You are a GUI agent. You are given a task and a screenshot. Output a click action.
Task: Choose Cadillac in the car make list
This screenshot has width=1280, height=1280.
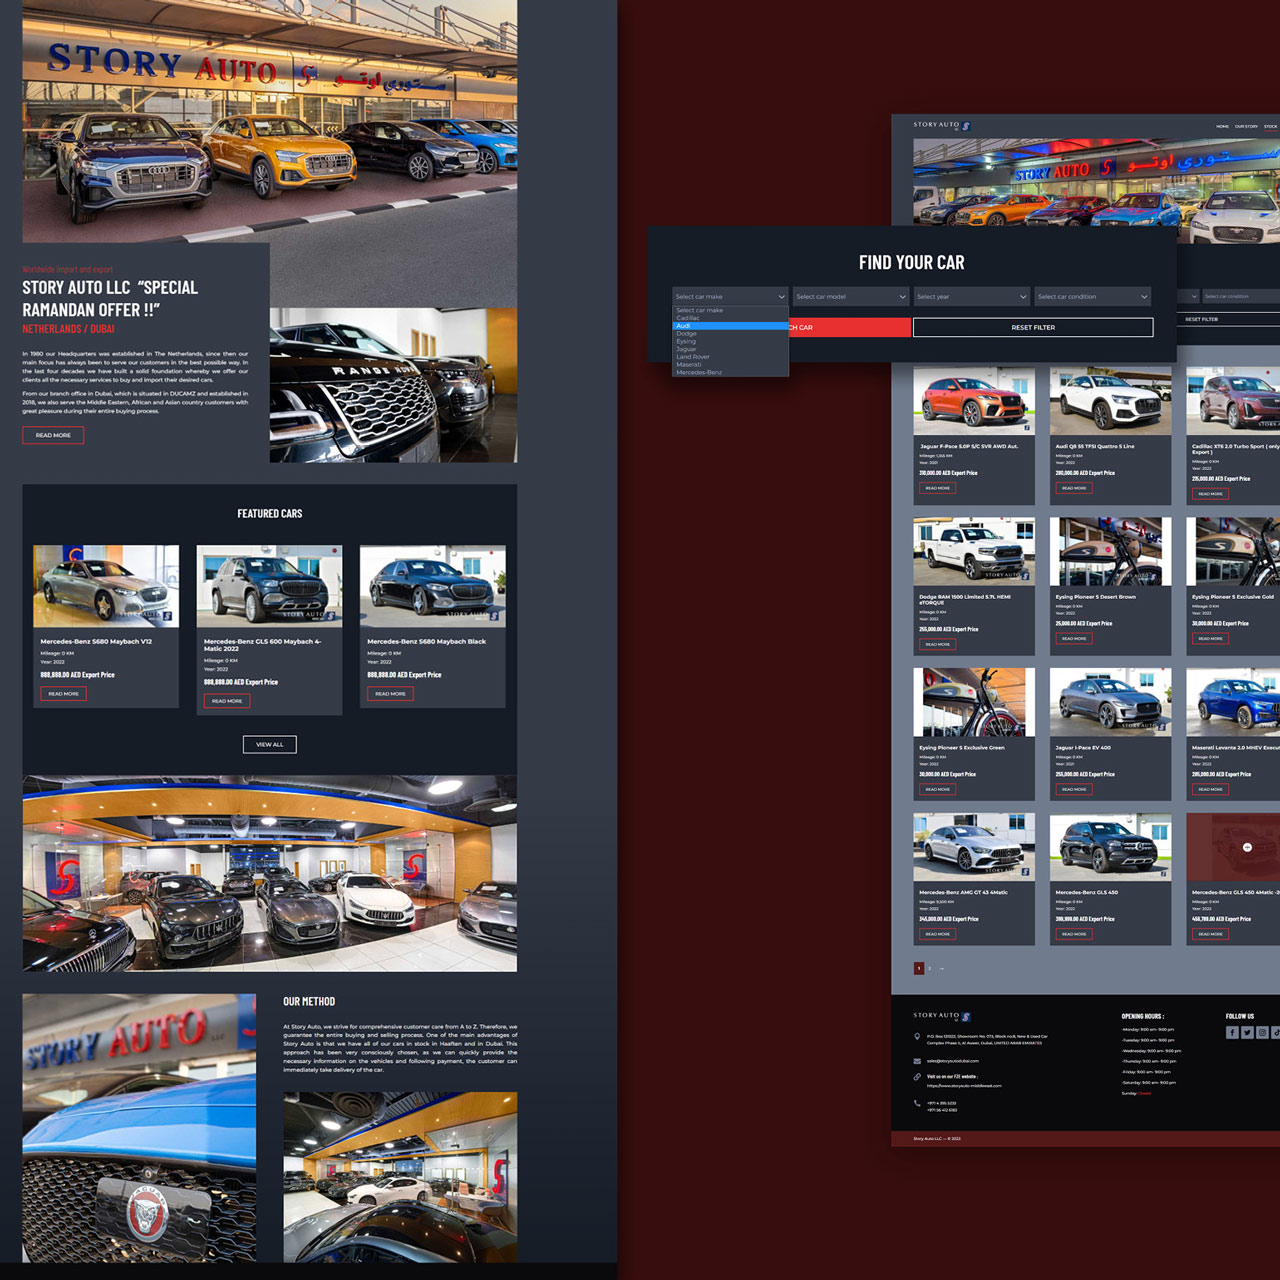[x=730, y=318]
